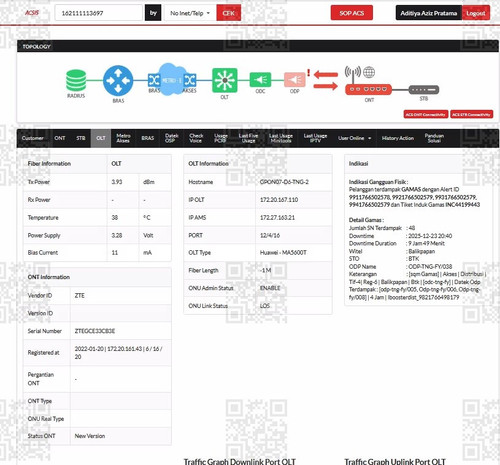Click Power Supply value 3.28
Viewport: 500px width, 465px height.
pos(117,235)
